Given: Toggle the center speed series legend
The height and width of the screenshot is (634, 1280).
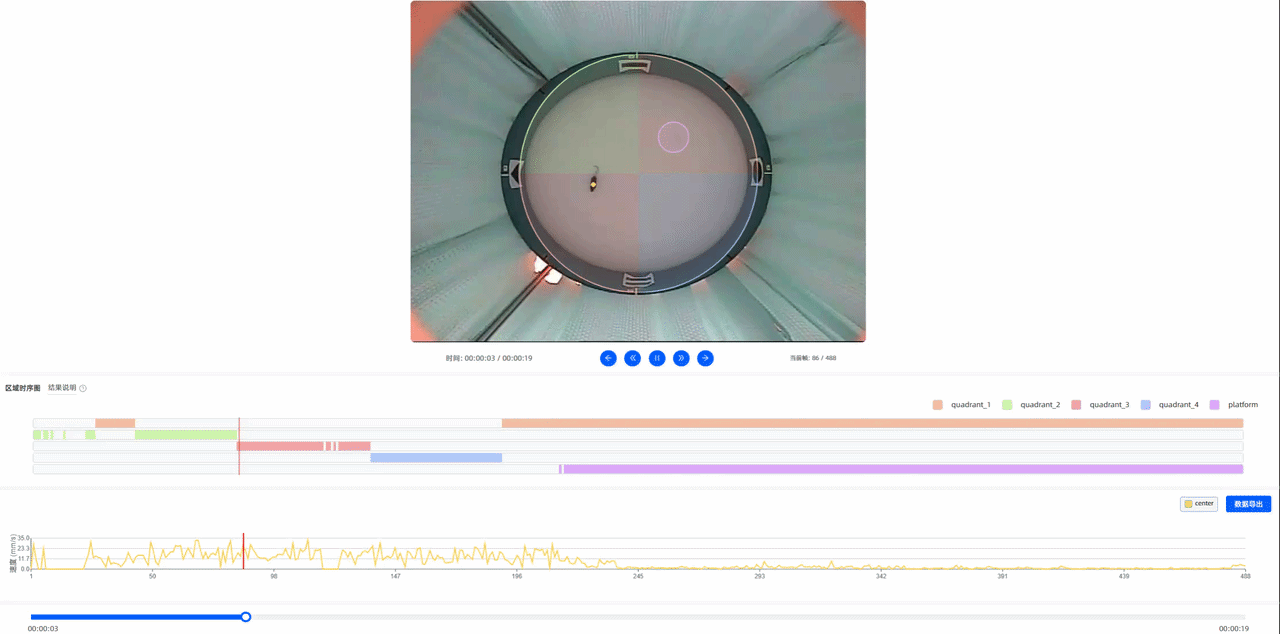Looking at the screenshot, I should coord(1198,504).
